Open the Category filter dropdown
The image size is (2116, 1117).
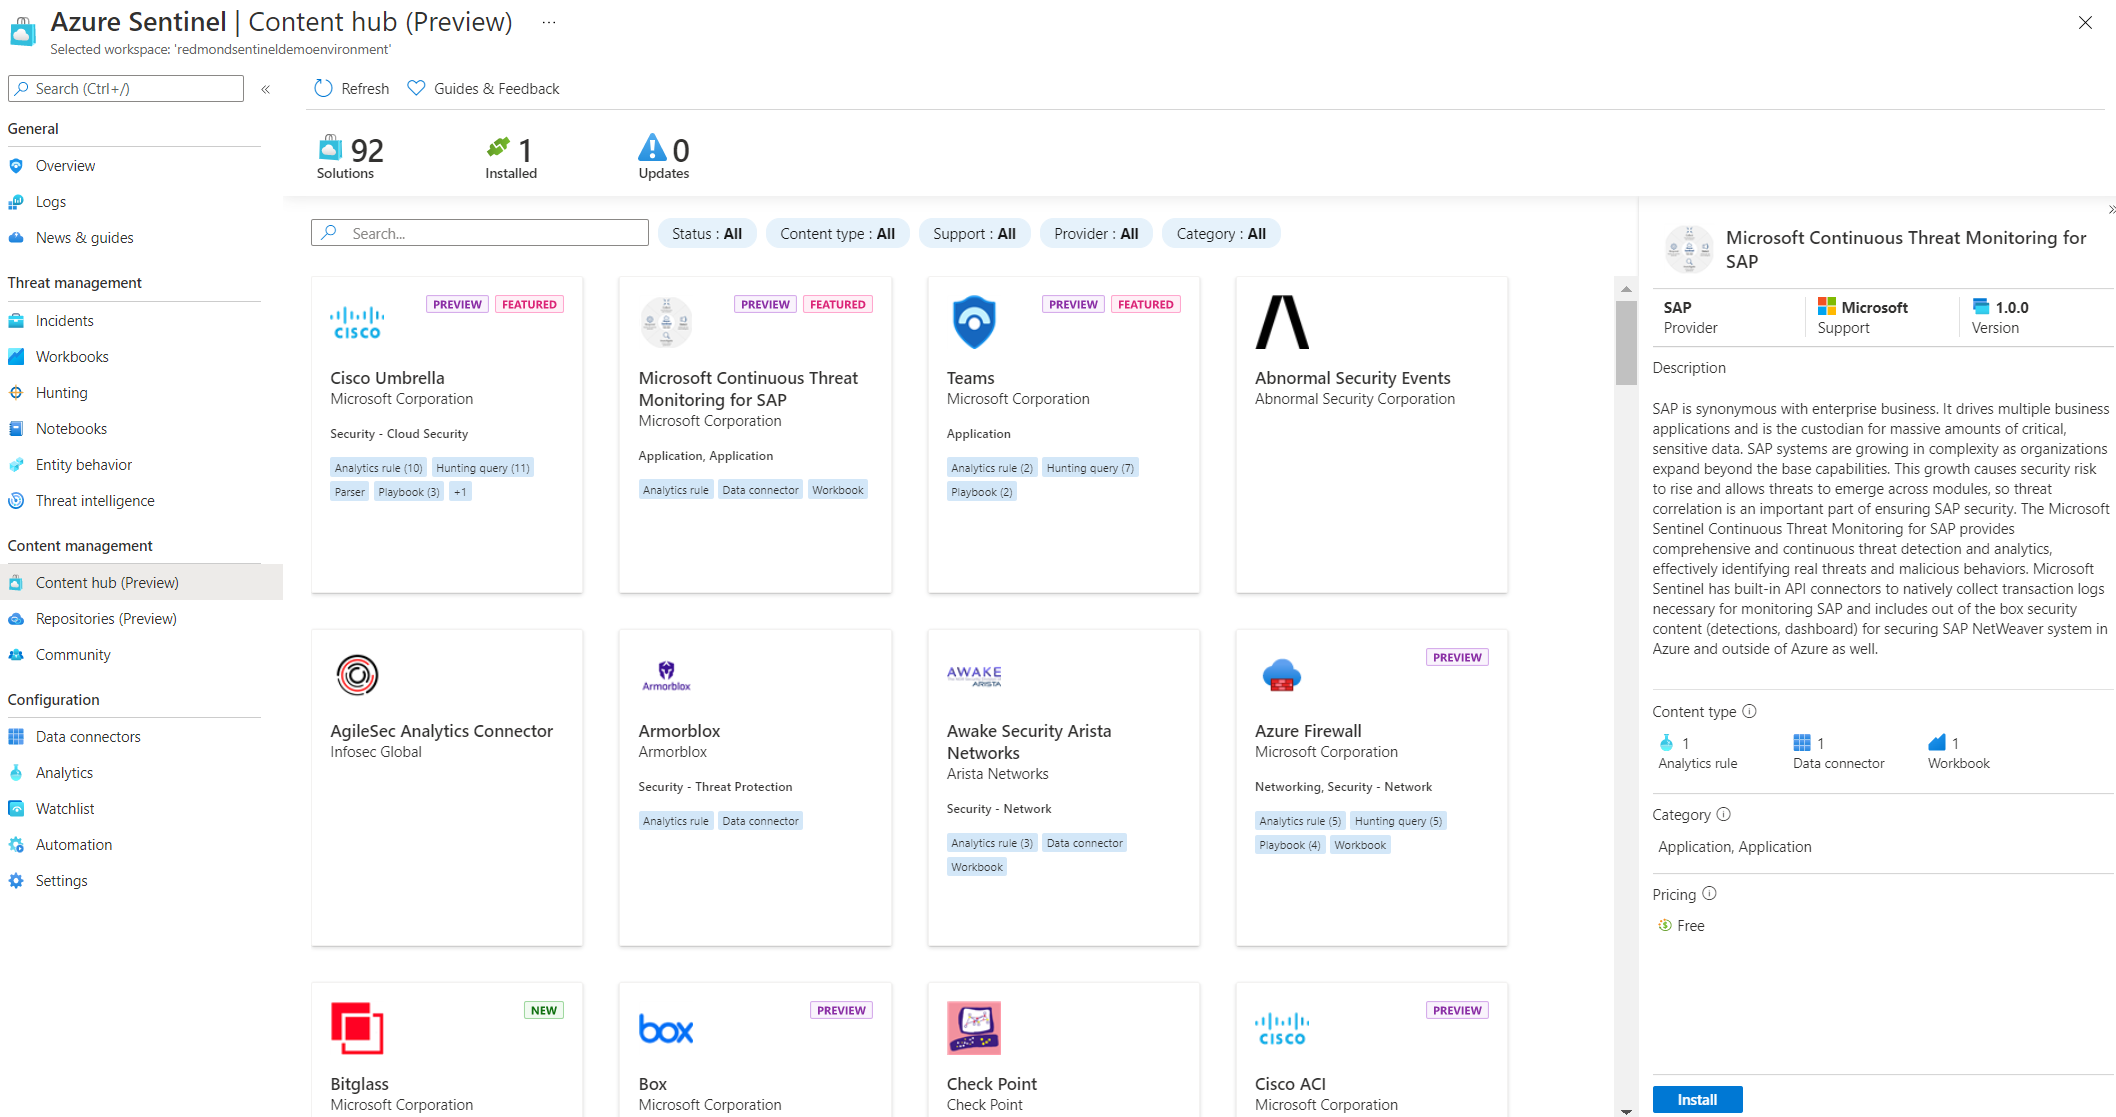[1221, 233]
